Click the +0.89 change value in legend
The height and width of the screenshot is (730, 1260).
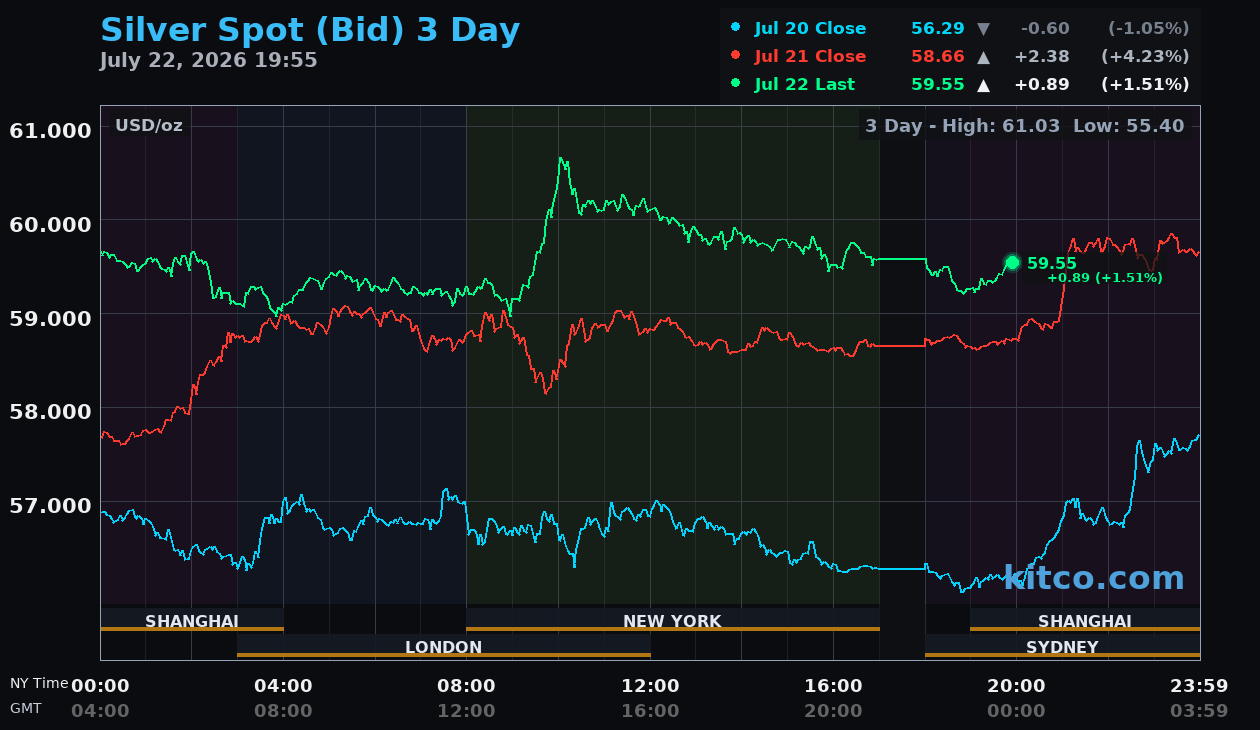click(x=1042, y=85)
